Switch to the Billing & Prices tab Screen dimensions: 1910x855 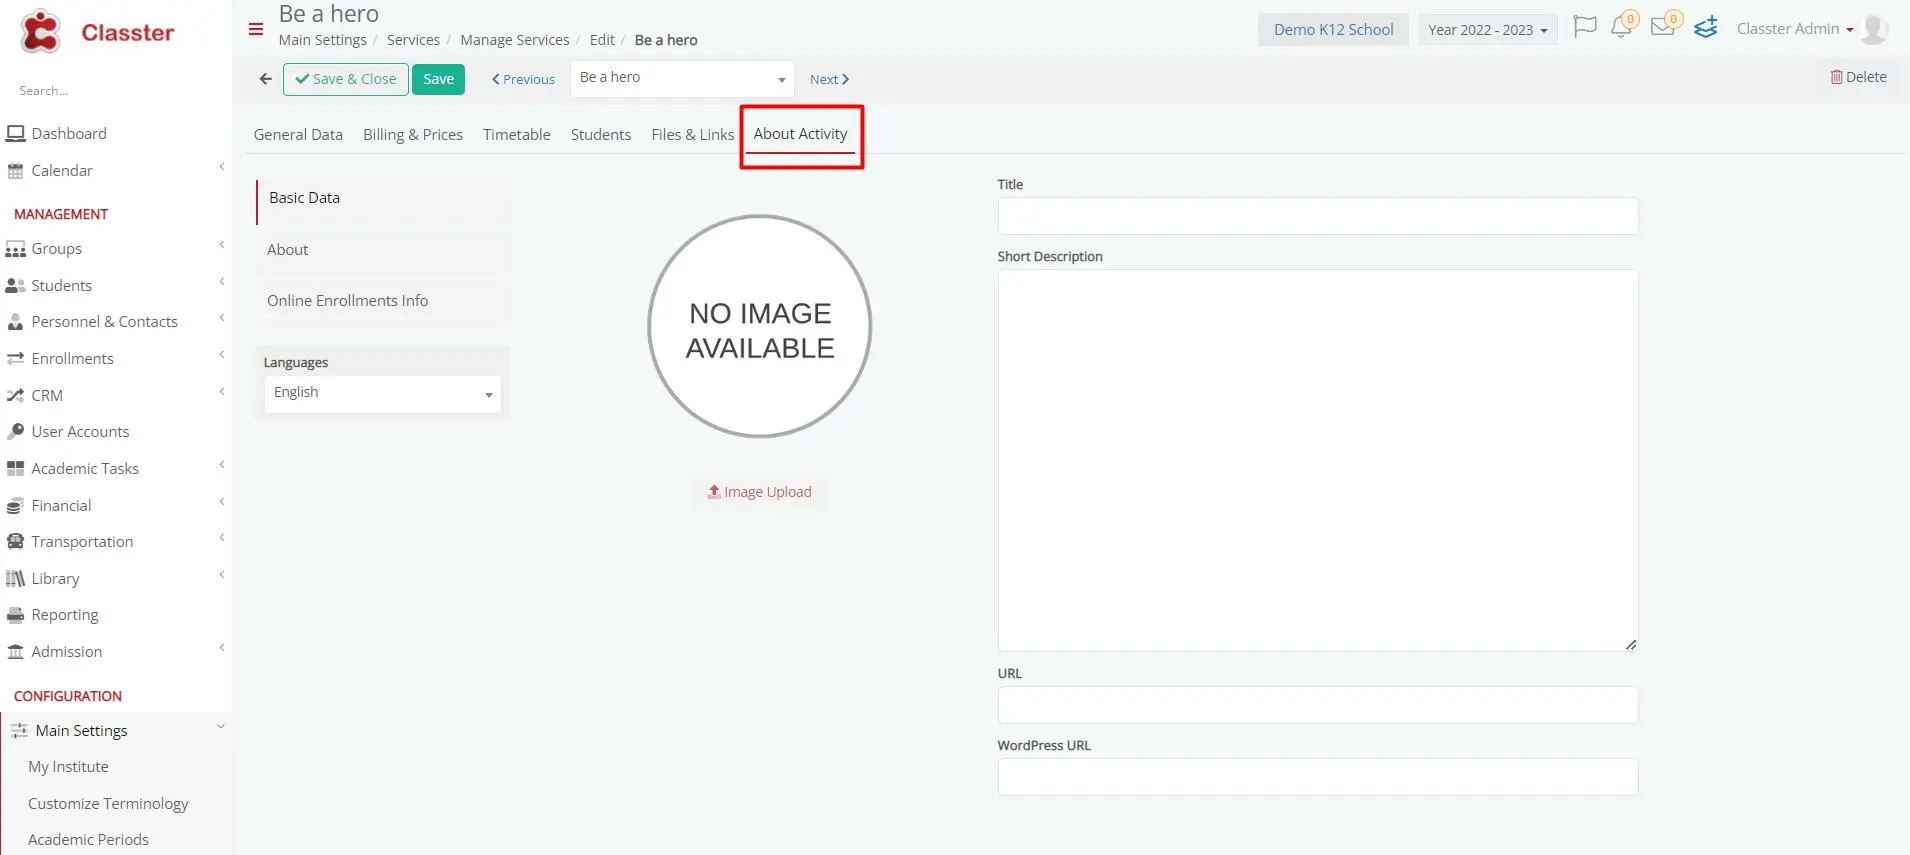click(412, 135)
